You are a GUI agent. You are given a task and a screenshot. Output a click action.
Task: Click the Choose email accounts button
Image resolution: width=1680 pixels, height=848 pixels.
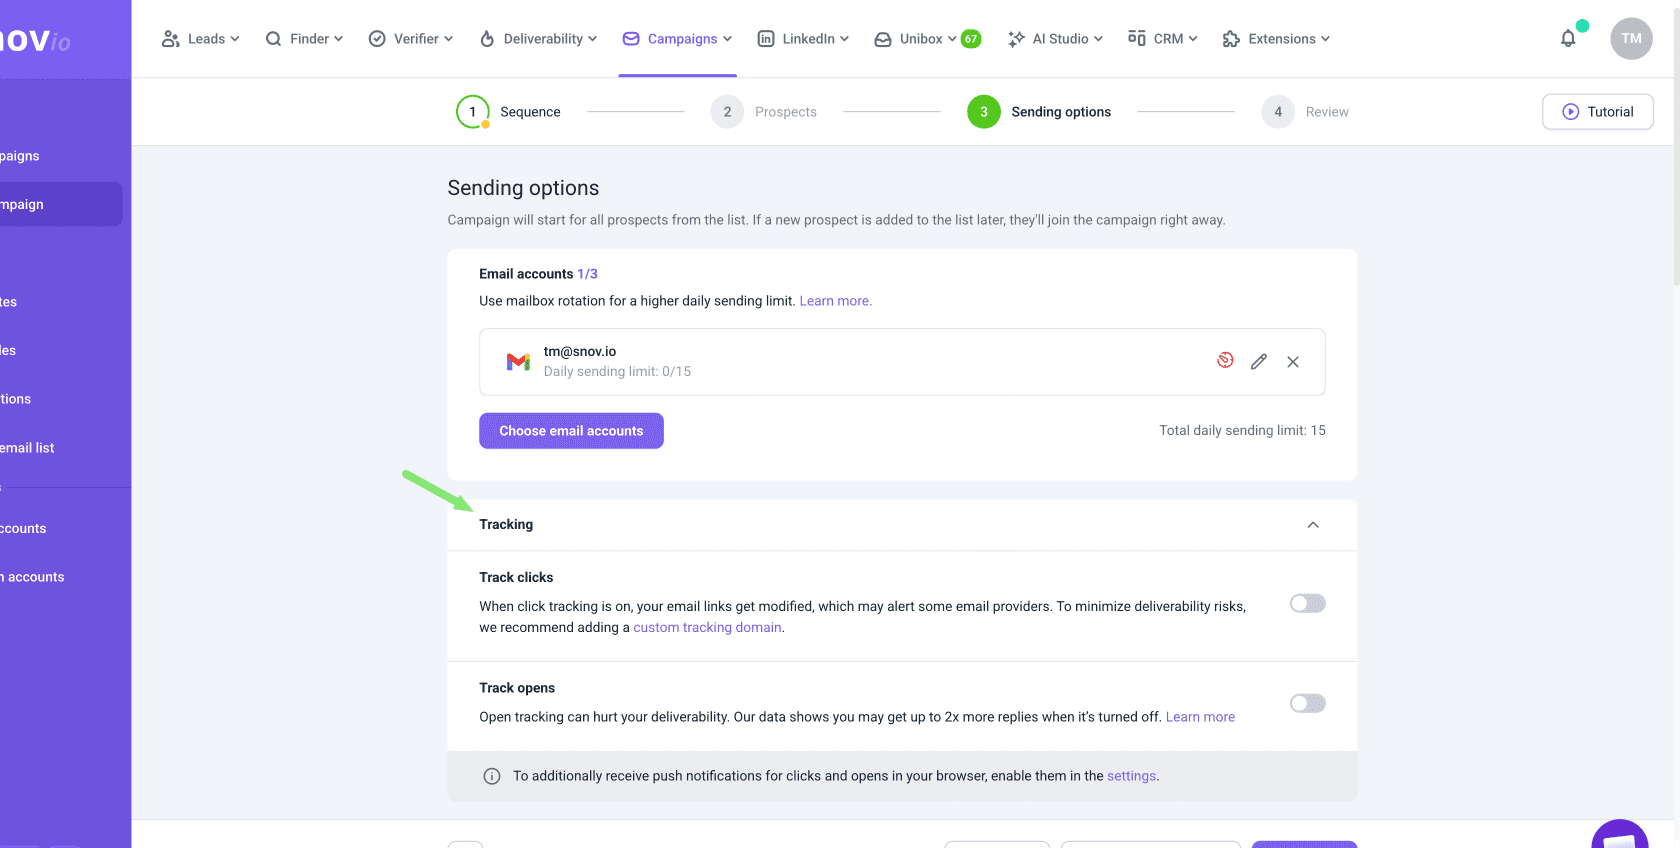point(571,431)
